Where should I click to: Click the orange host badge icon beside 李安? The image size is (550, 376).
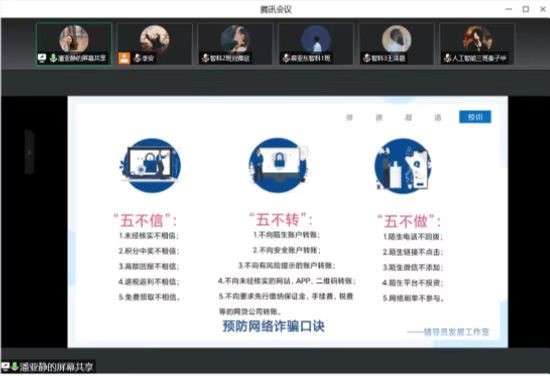[x=124, y=58]
